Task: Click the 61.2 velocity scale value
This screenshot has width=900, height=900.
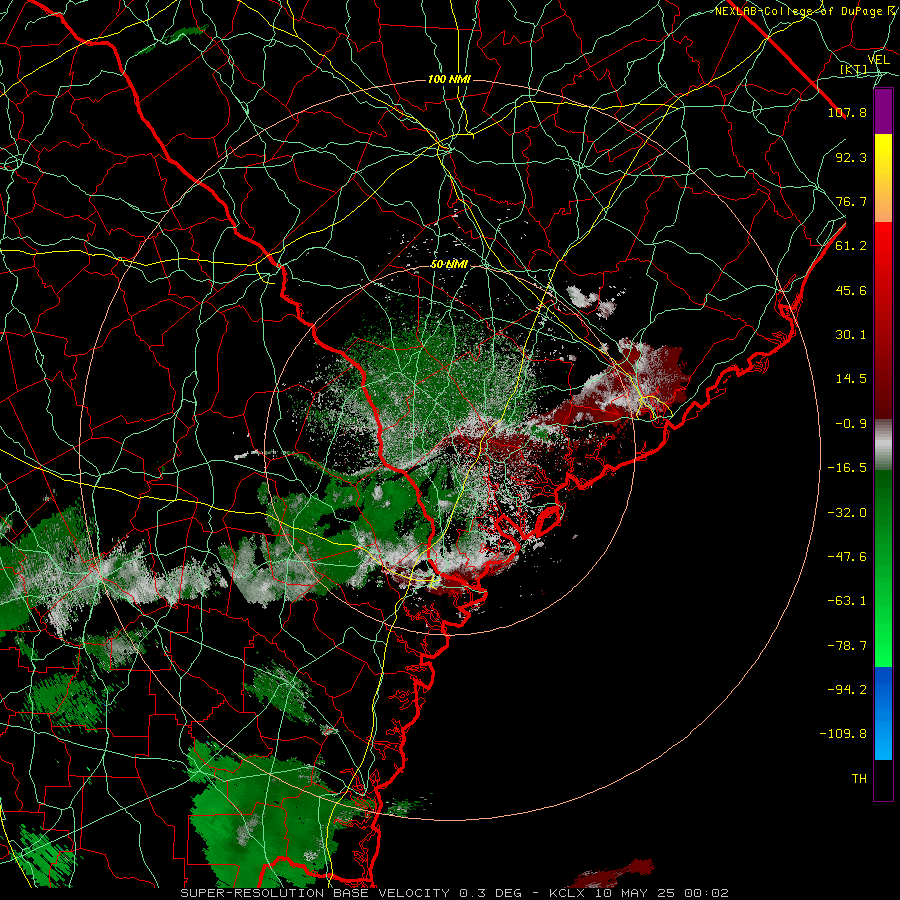Action: coord(851,246)
